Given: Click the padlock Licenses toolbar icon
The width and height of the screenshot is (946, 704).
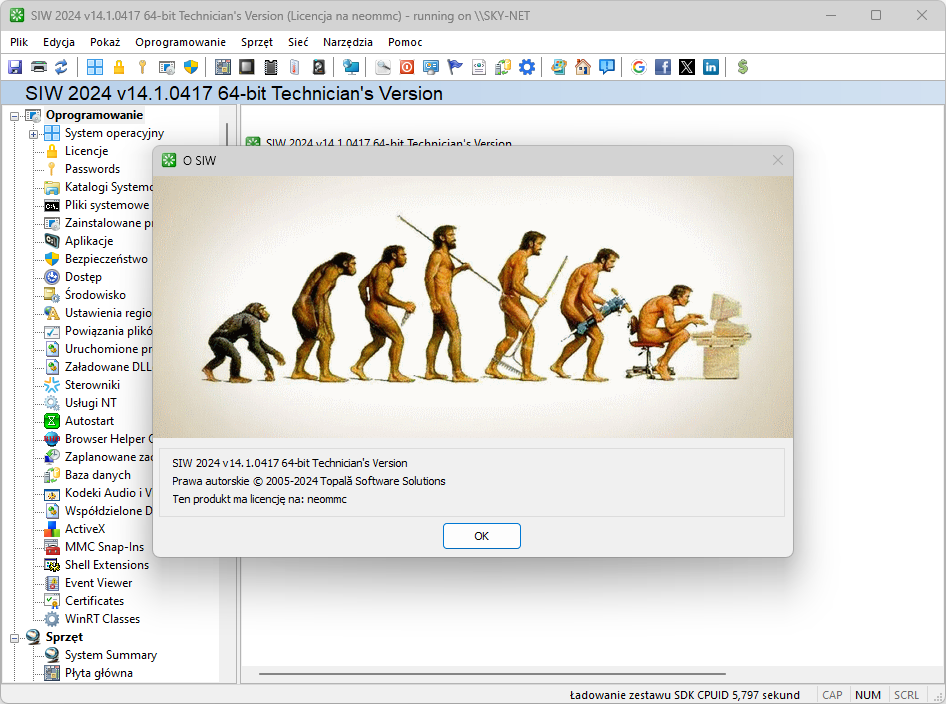Looking at the screenshot, I should 119,67.
